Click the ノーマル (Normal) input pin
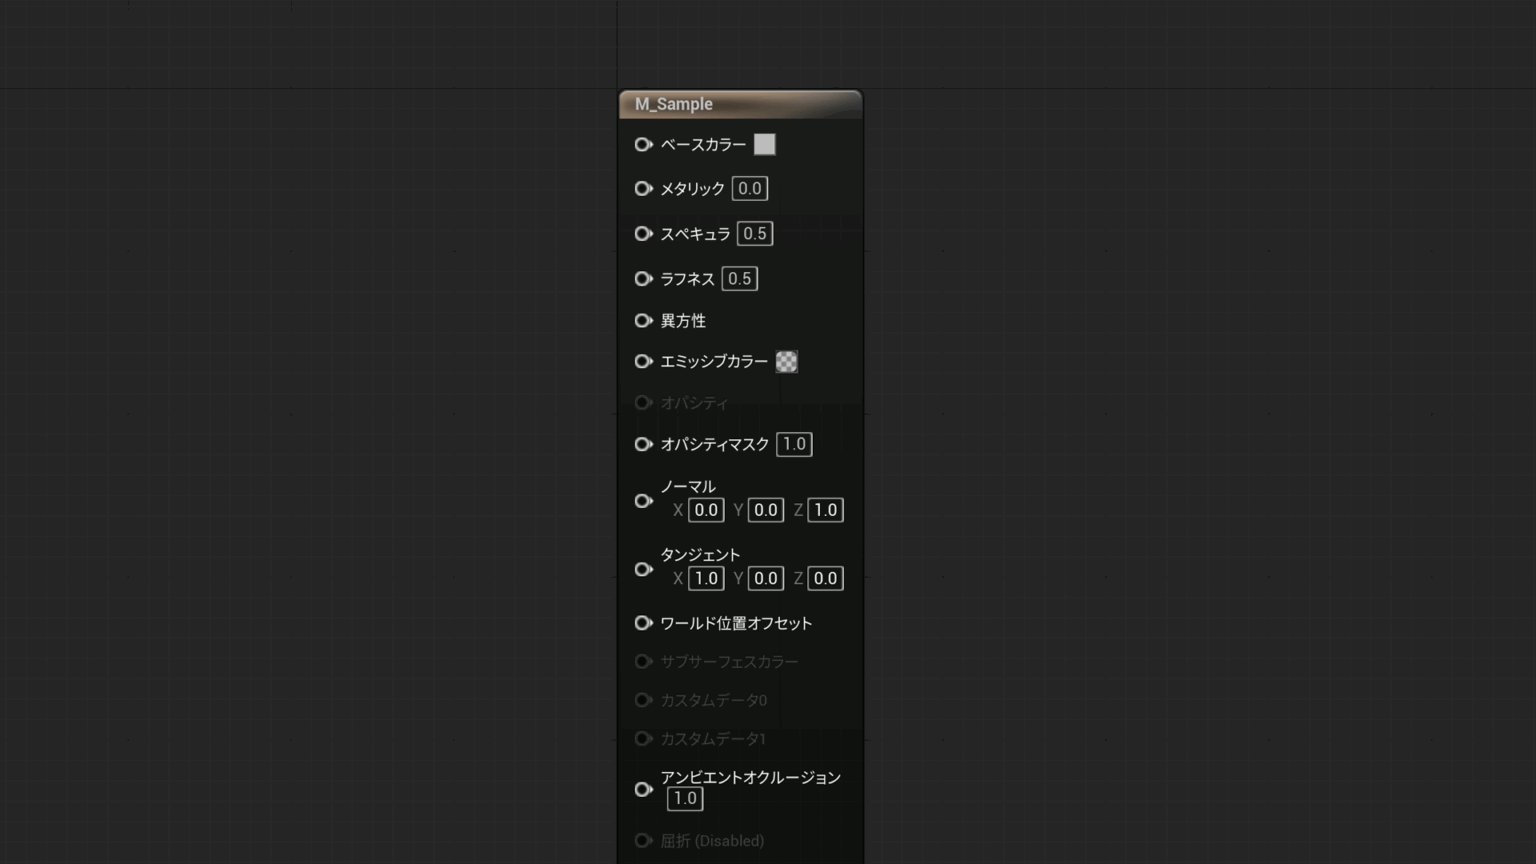The image size is (1536, 864). pyautogui.click(x=643, y=500)
